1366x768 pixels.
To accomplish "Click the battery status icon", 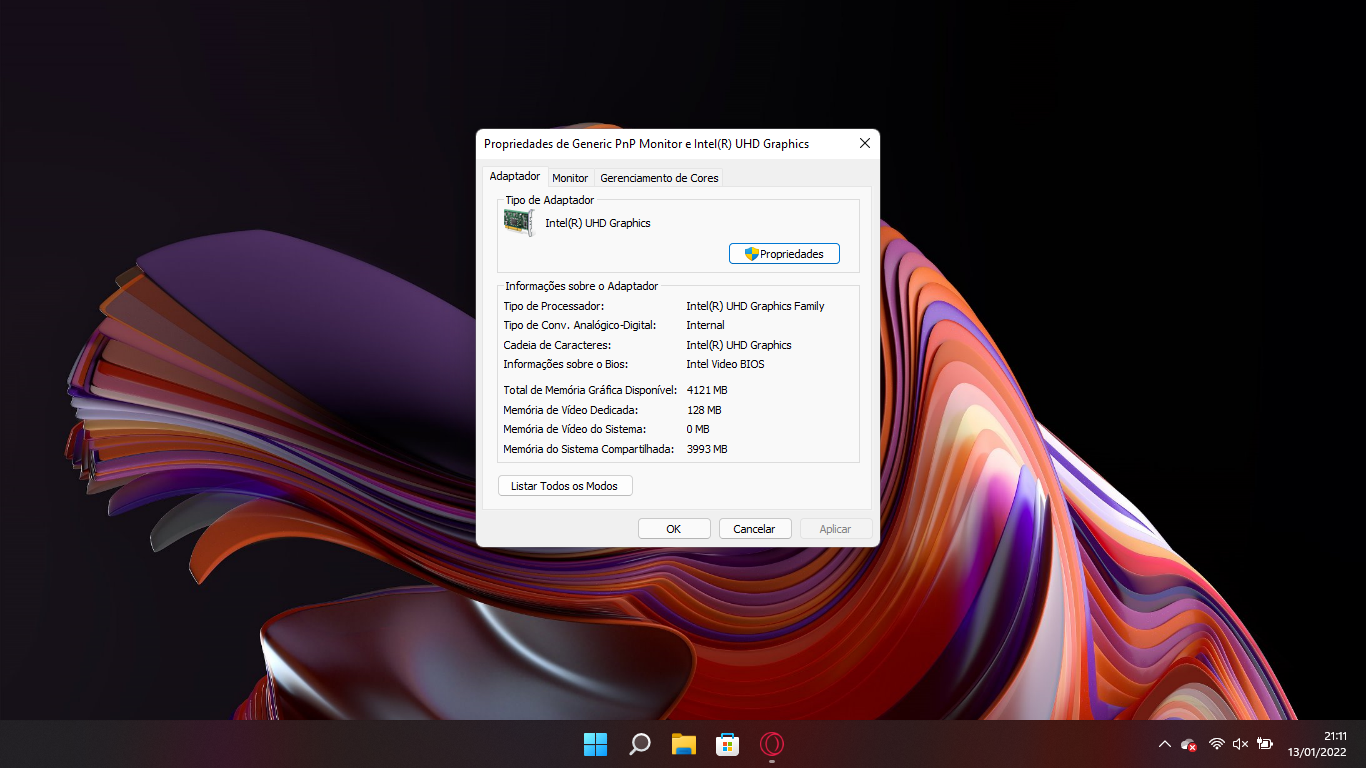I will point(1265,744).
